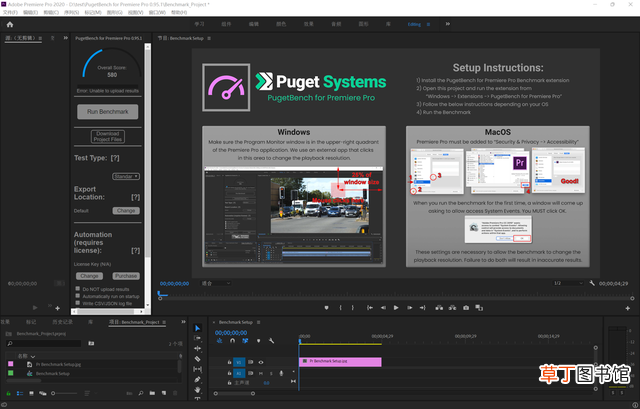Go to Out point in Program Monitor
Viewport: 640px width, 409px height.
click(422, 308)
